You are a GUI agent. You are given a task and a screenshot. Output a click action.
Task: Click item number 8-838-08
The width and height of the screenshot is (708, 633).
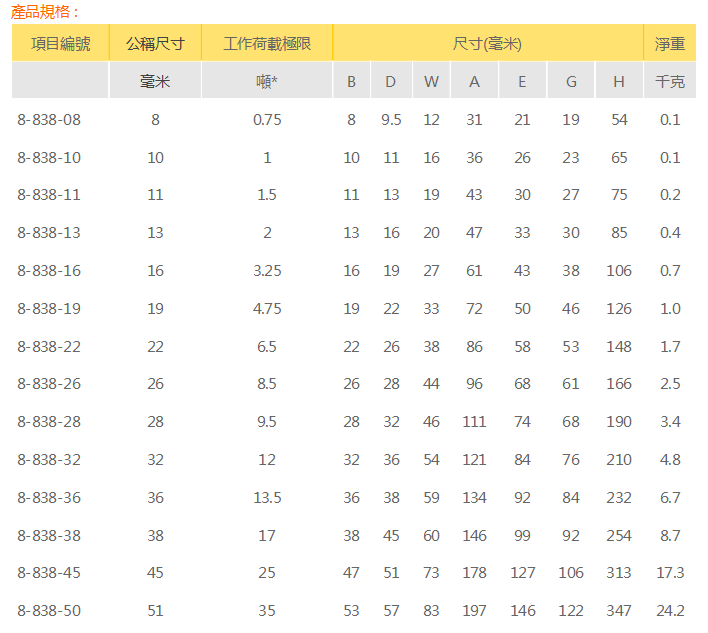[49, 120]
